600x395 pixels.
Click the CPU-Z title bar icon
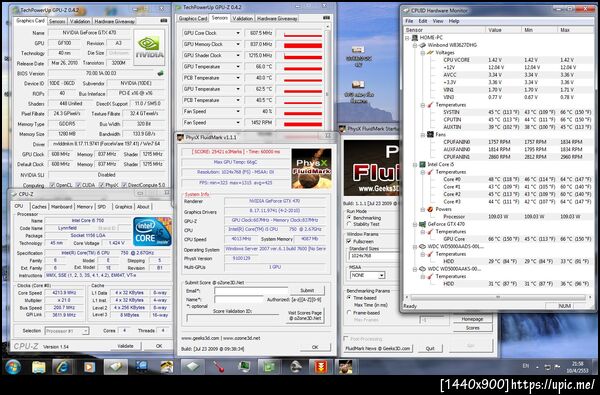tap(15, 194)
